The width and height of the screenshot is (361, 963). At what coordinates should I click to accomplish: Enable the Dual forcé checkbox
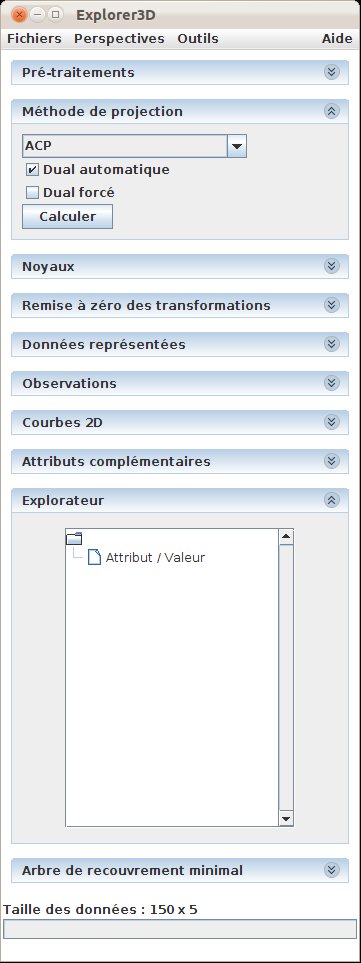coord(33,193)
